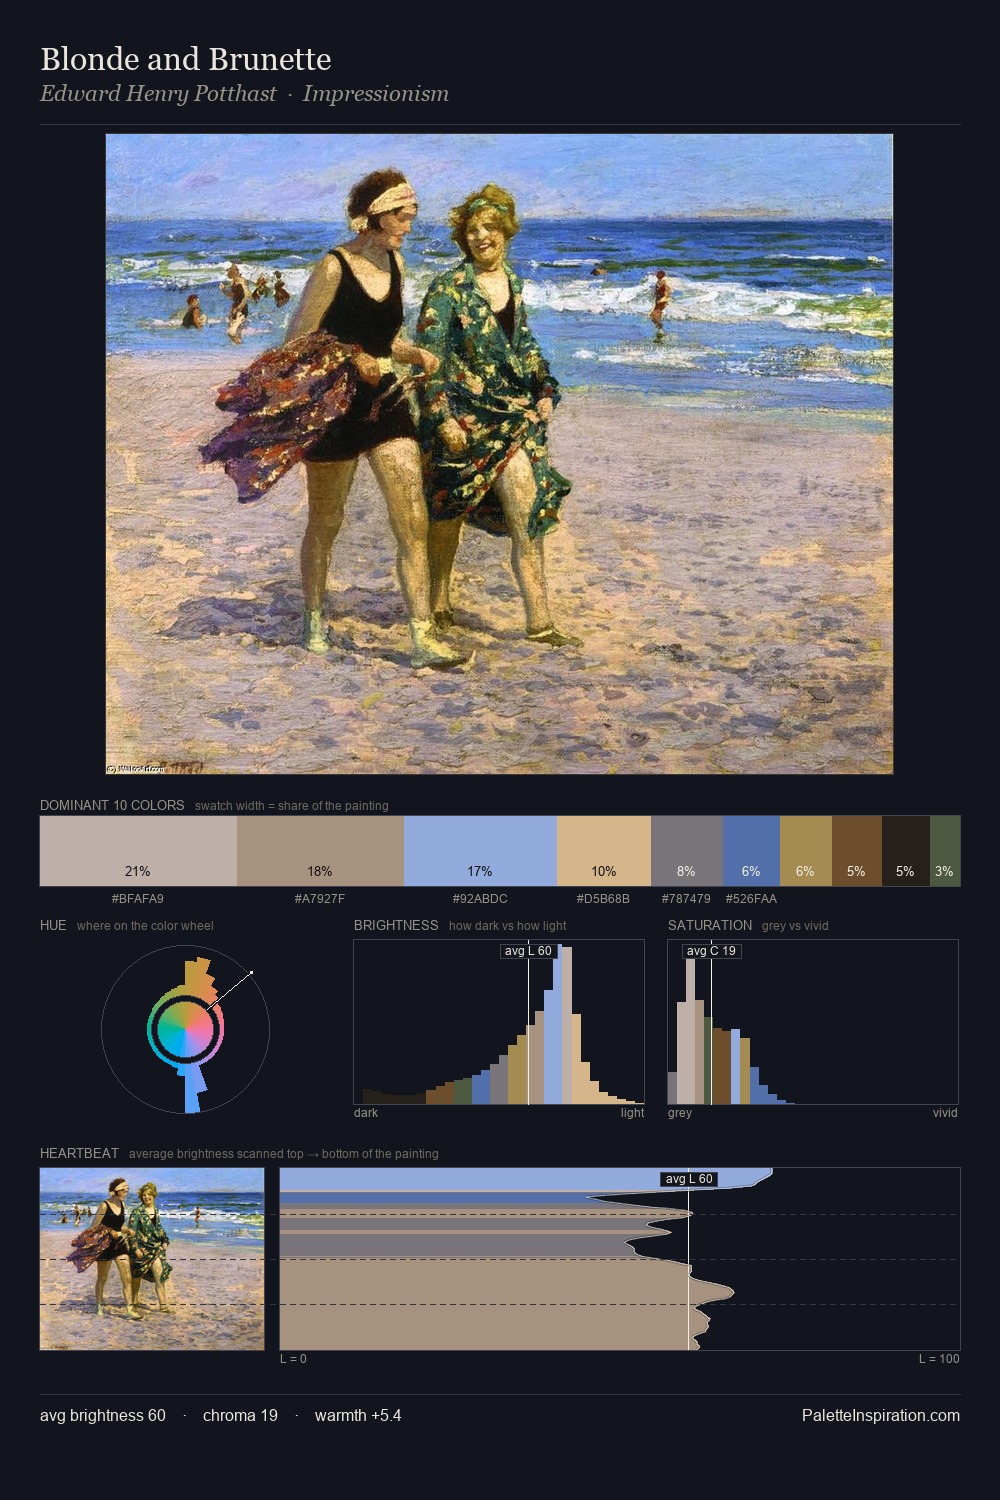Click the hex code #BFAFA9
The image size is (1000, 1500).
[138, 899]
